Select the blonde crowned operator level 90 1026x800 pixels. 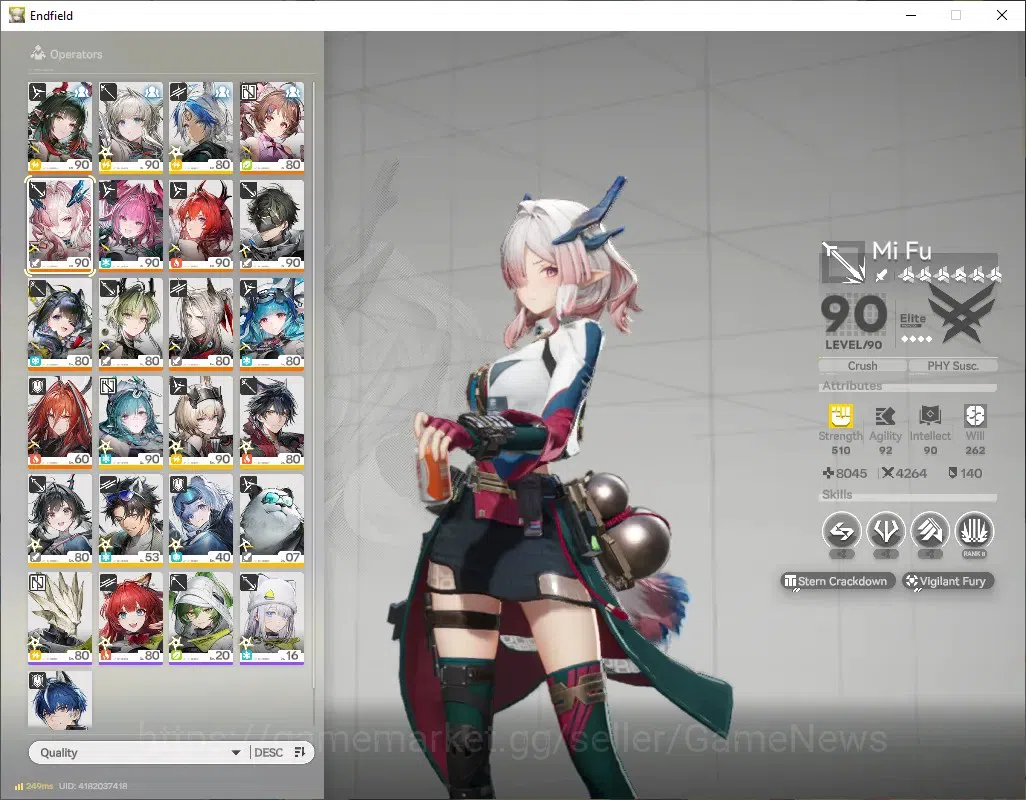tap(201, 421)
